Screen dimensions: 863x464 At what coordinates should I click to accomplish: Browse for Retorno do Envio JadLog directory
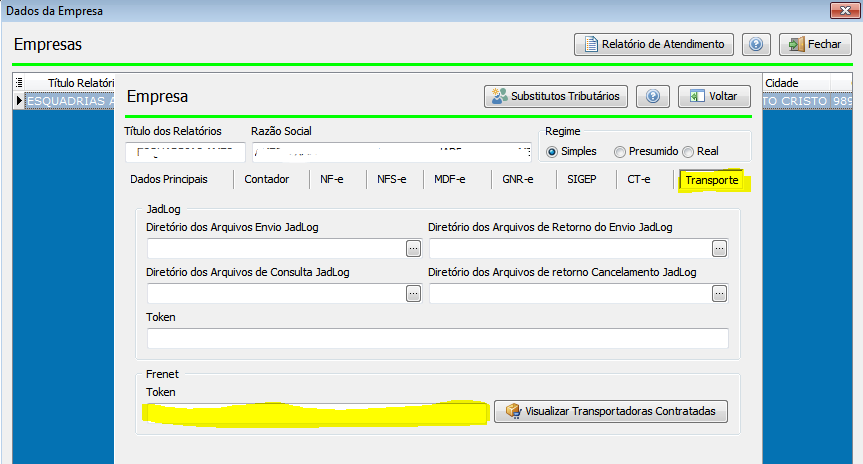coord(719,248)
